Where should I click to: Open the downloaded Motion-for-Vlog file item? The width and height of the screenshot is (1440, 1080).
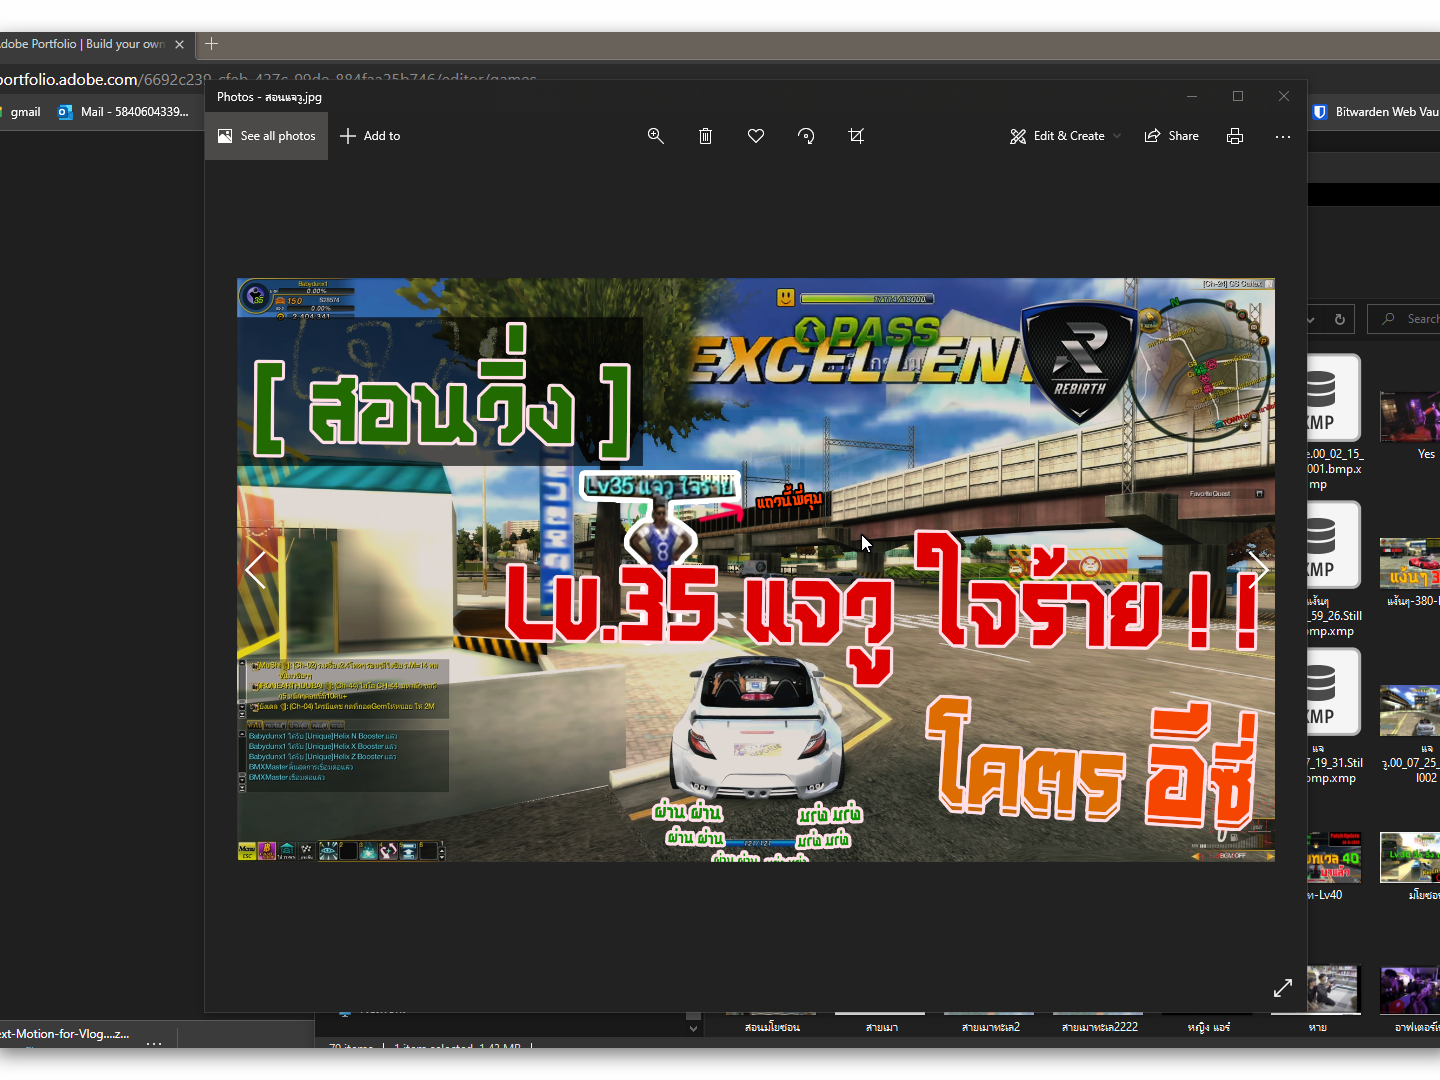pos(65,1034)
